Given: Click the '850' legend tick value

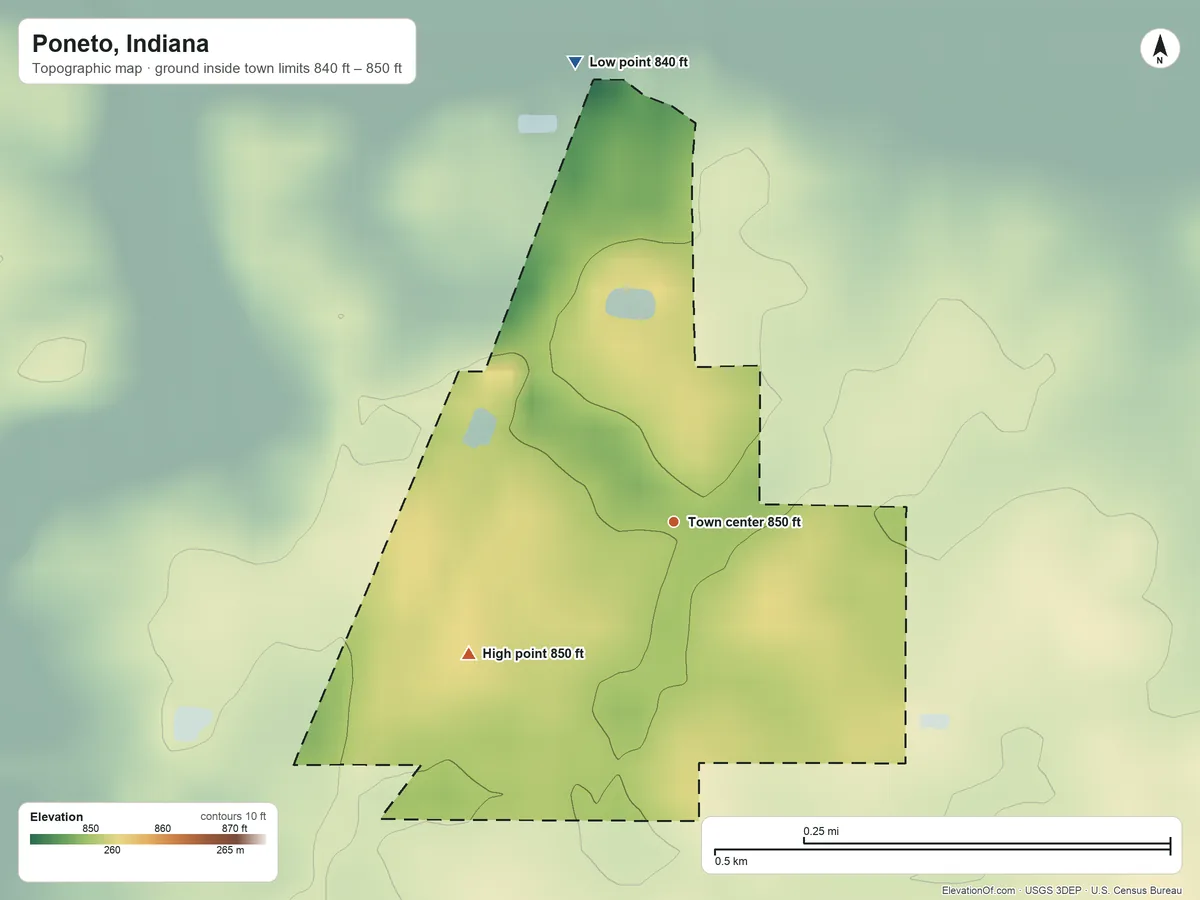Looking at the screenshot, I should click(x=91, y=828).
